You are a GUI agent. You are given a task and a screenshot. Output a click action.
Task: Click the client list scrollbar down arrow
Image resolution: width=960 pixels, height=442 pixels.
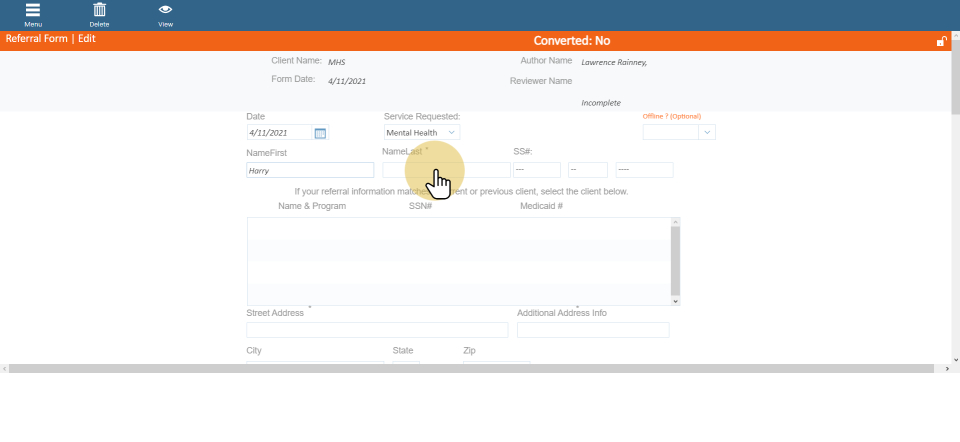click(676, 300)
